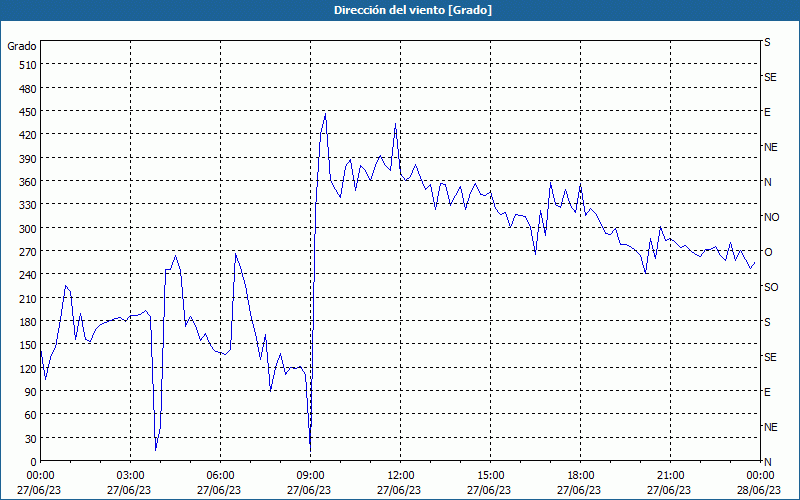Click the 'S' compass label level with 180

coord(767,322)
